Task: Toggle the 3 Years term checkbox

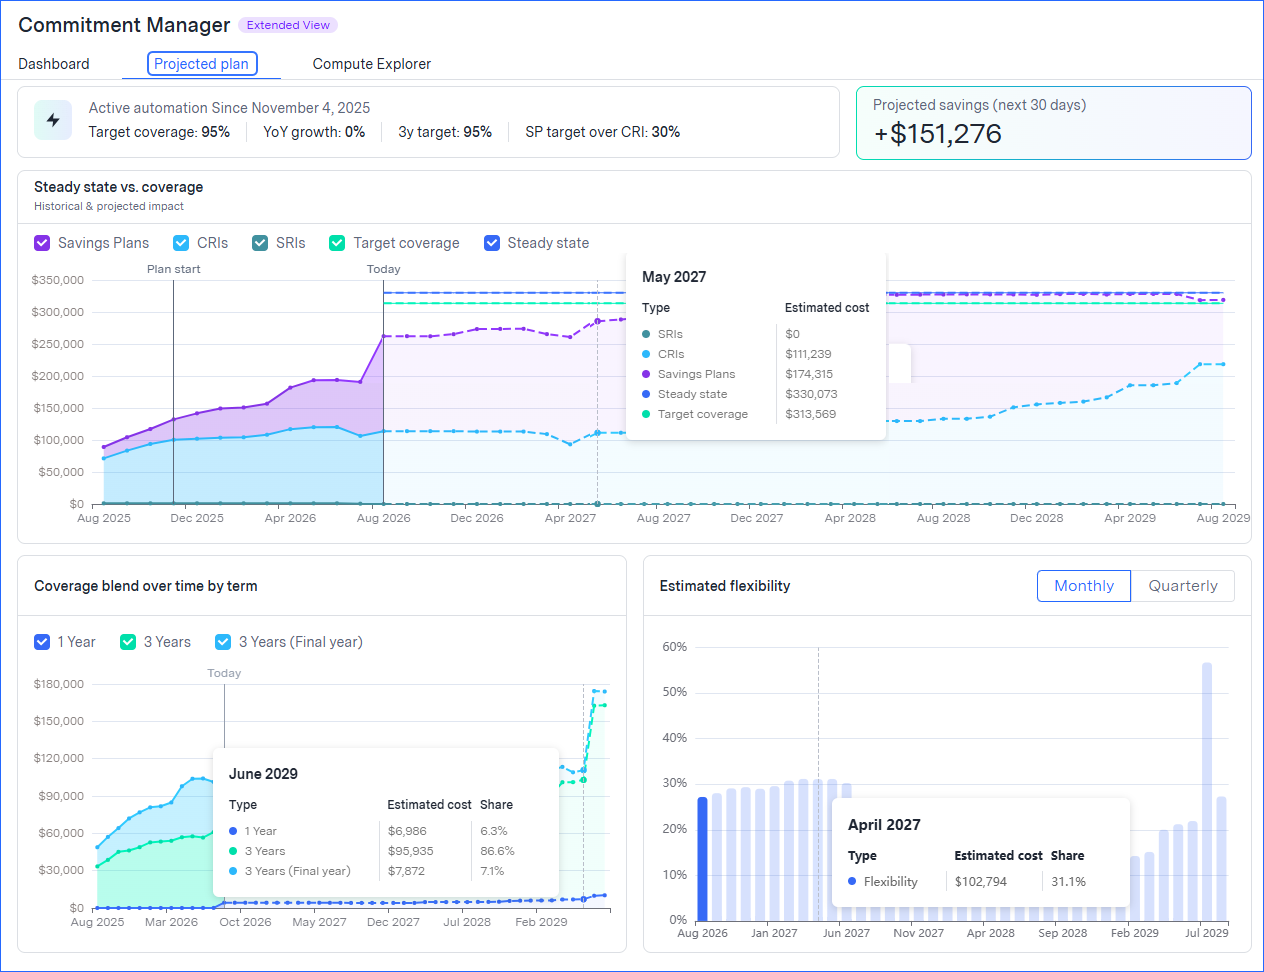Action: (128, 642)
